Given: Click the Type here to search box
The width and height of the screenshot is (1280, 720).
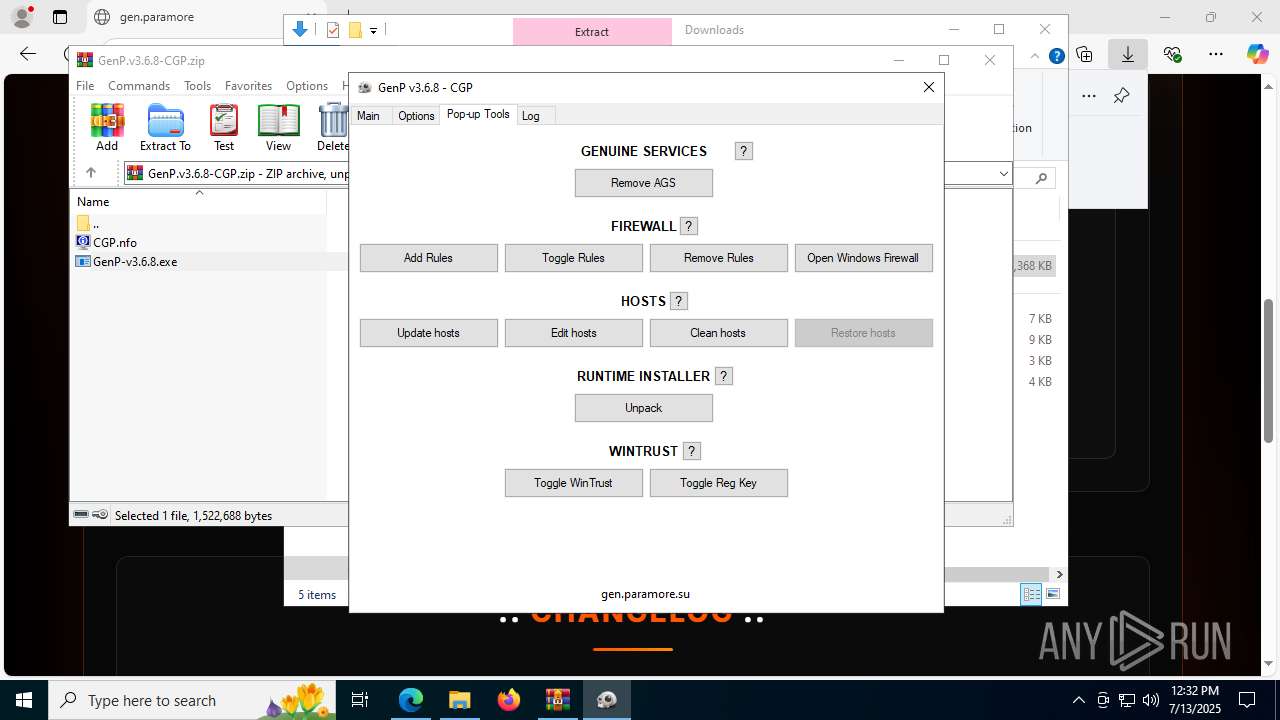Looking at the screenshot, I should tap(190, 700).
